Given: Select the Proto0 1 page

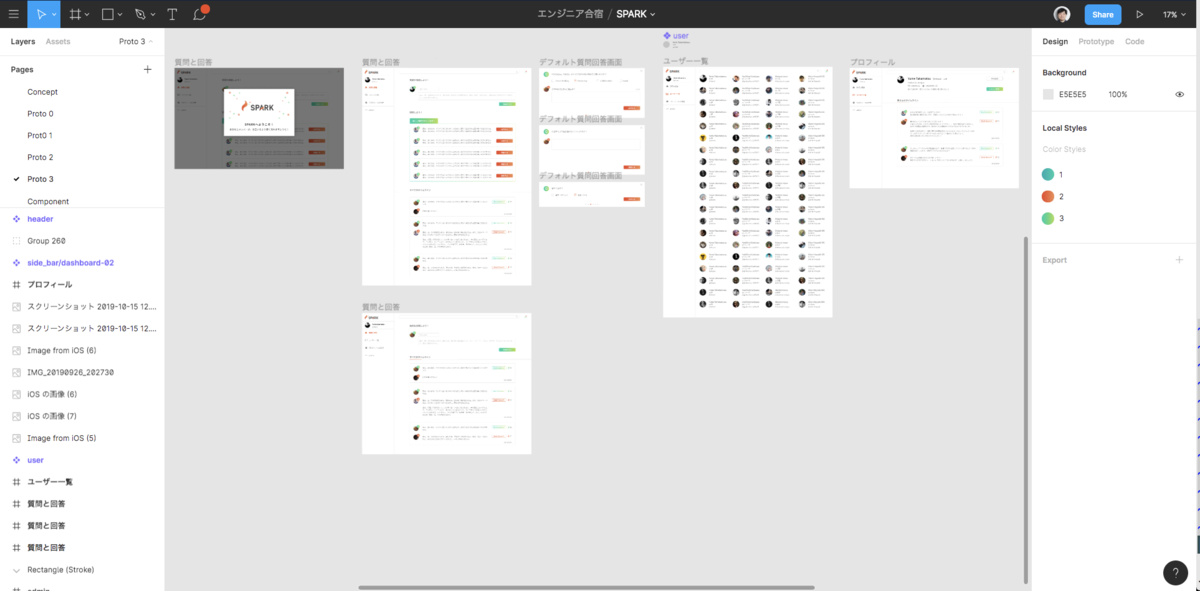Looking at the screenshot, I should 40,135.
